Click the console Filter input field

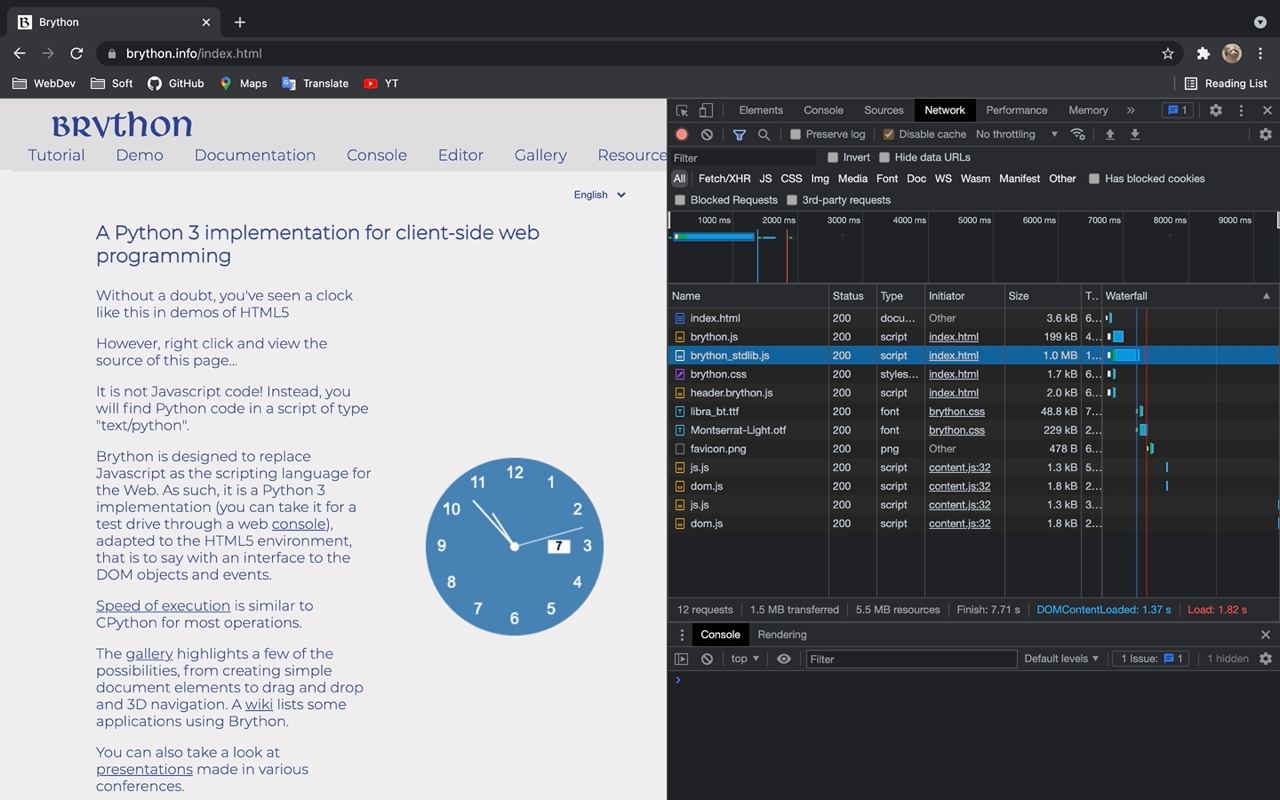(x=911, y=659)
